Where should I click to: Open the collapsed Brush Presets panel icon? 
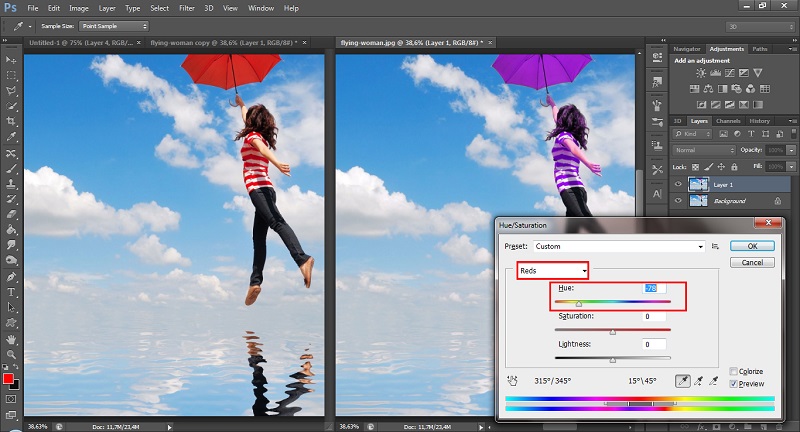[657, 121]
